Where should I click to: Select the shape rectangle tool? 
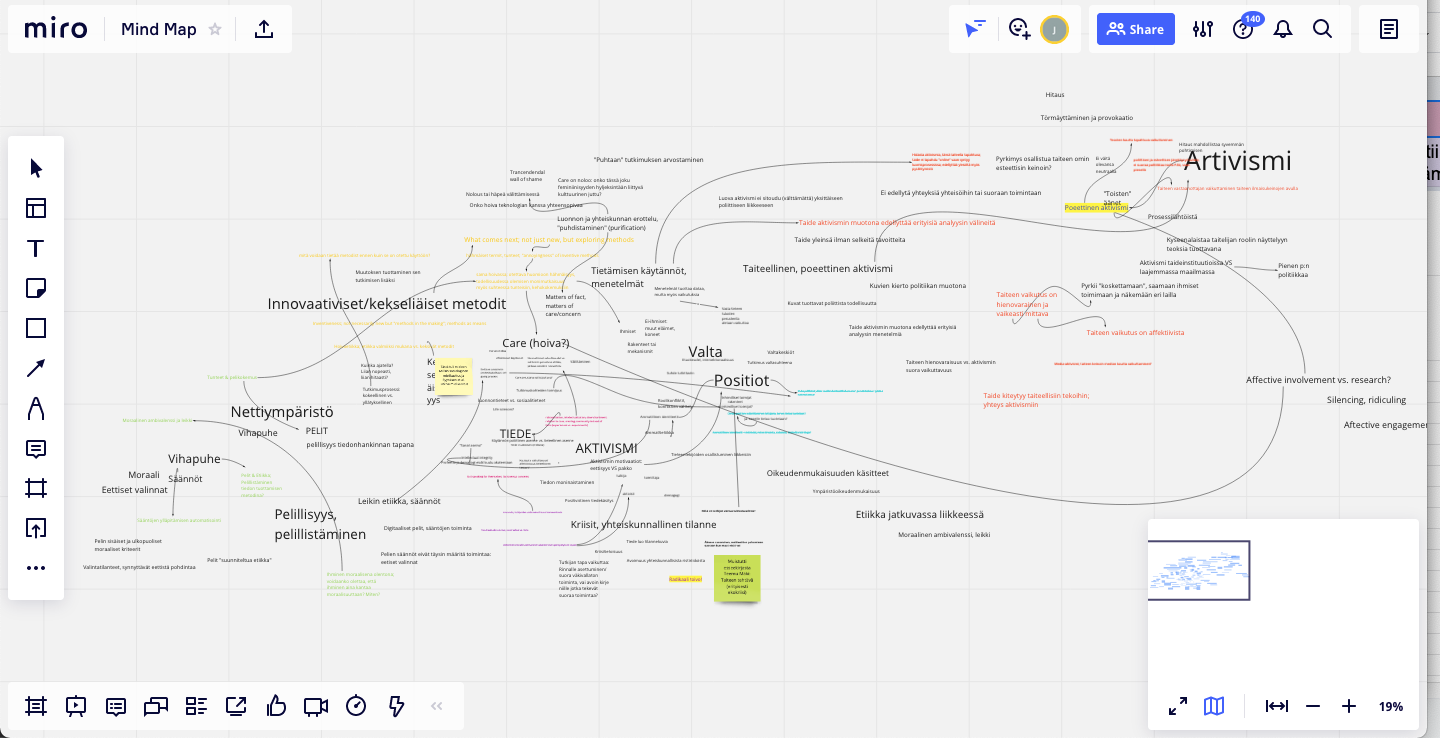coord(36,328)
